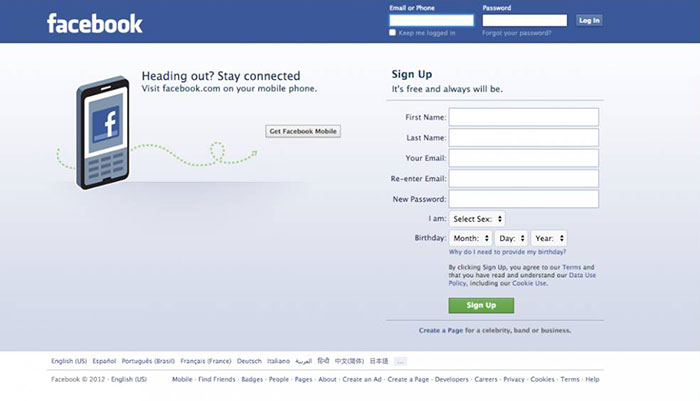Expand the birthday Month dropdown
Viewport: 700px width, 401px height.
471,238
